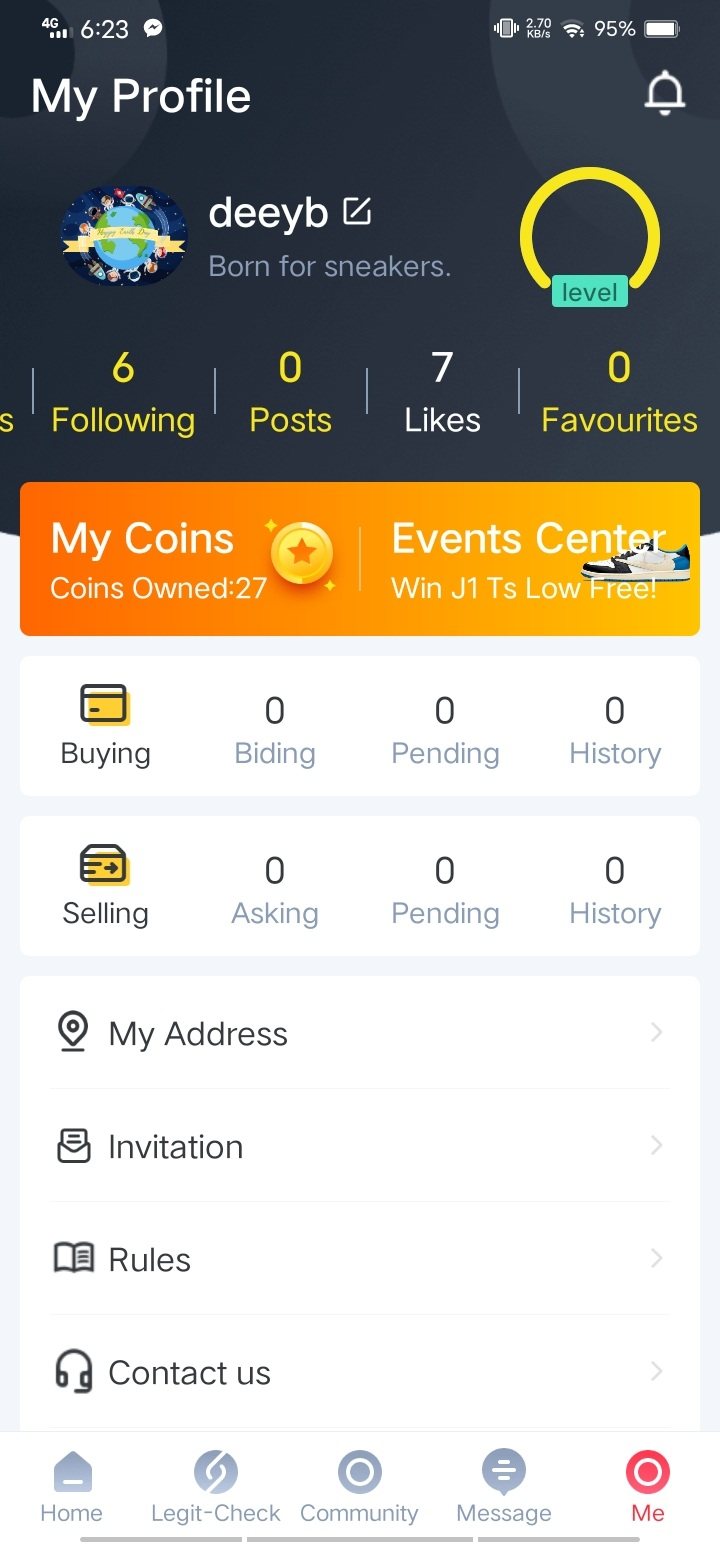Show Buying Pending orders
This screenshot has width=720, height=1544.
pyautogui.click(x=445, y=728)
